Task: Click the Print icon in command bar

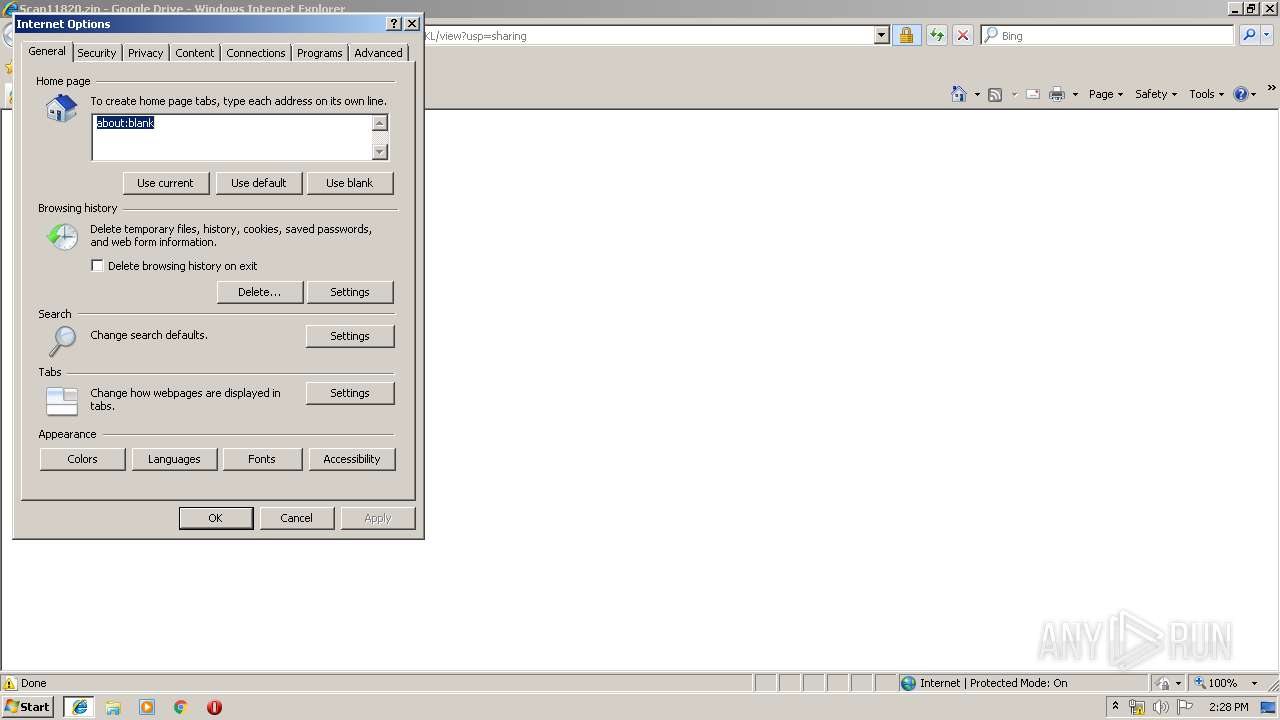Action: click(1057, 94)
